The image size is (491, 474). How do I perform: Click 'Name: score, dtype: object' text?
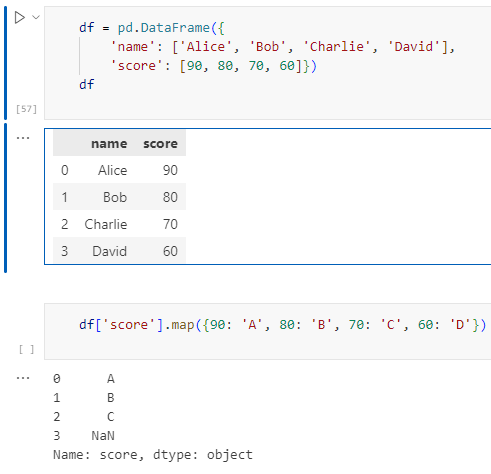click(153, 455)
